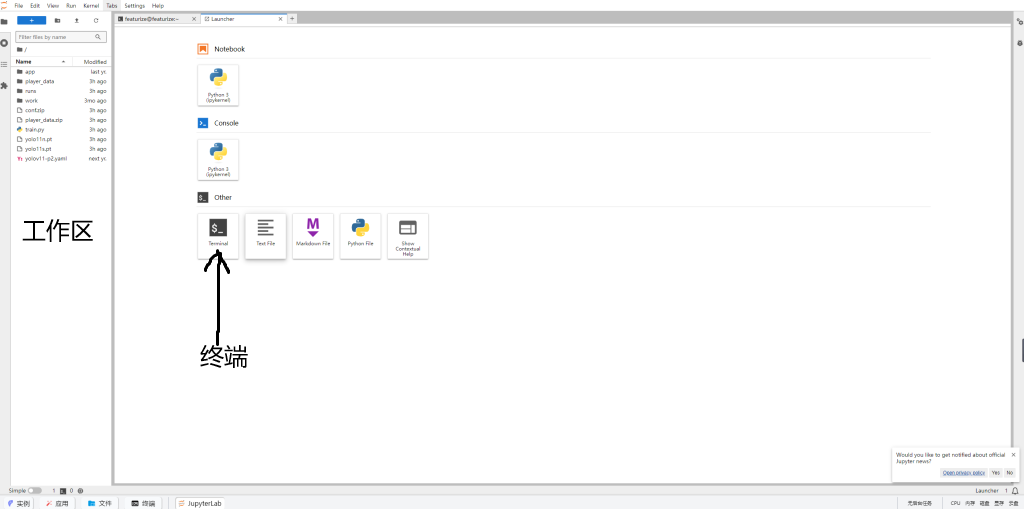The image size is (1024, 509).
Task: Open the Kernel menu
Action: tap(91, 6)
